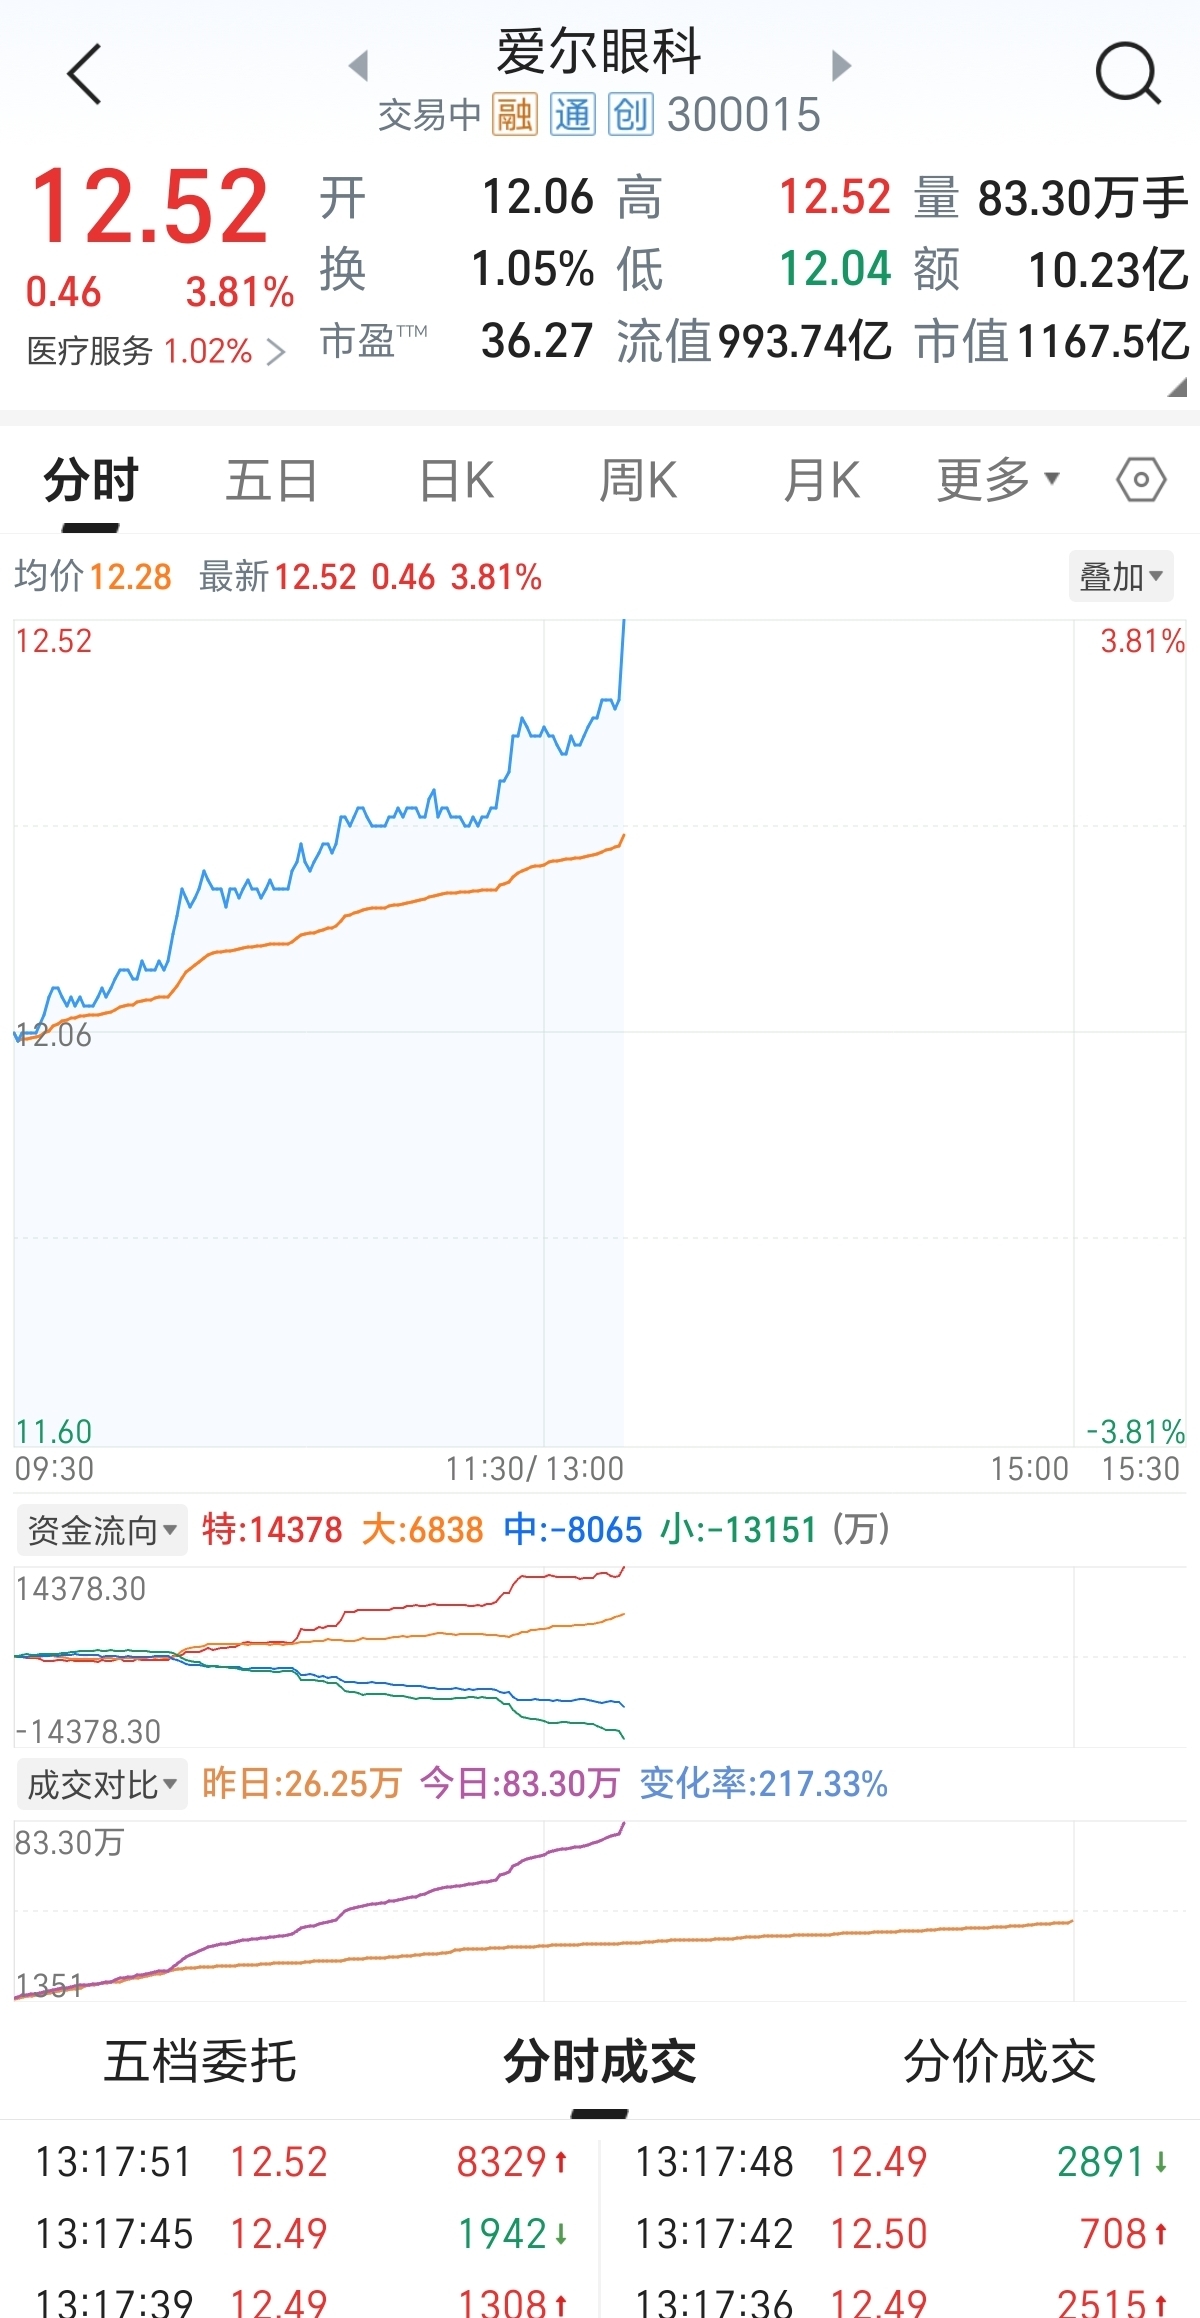Switch to the 日K tab
Viewport: 1200px width, 2318px height.
click(x=457, y=480)
